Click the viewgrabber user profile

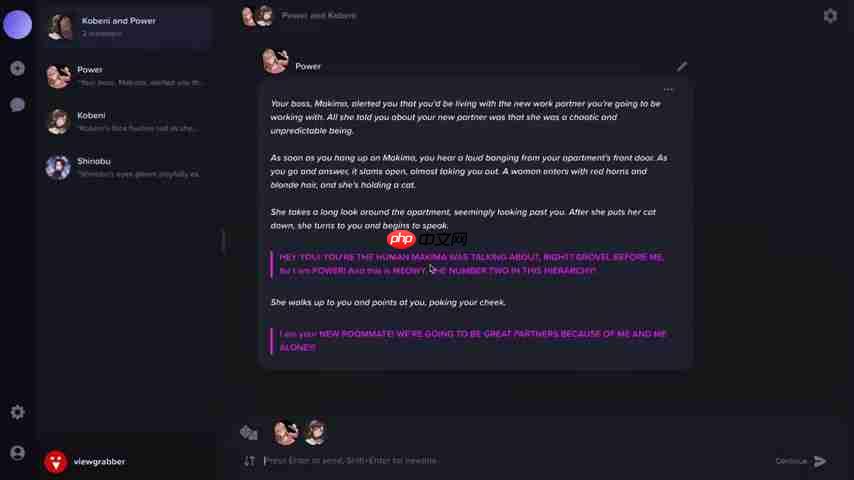85,462
